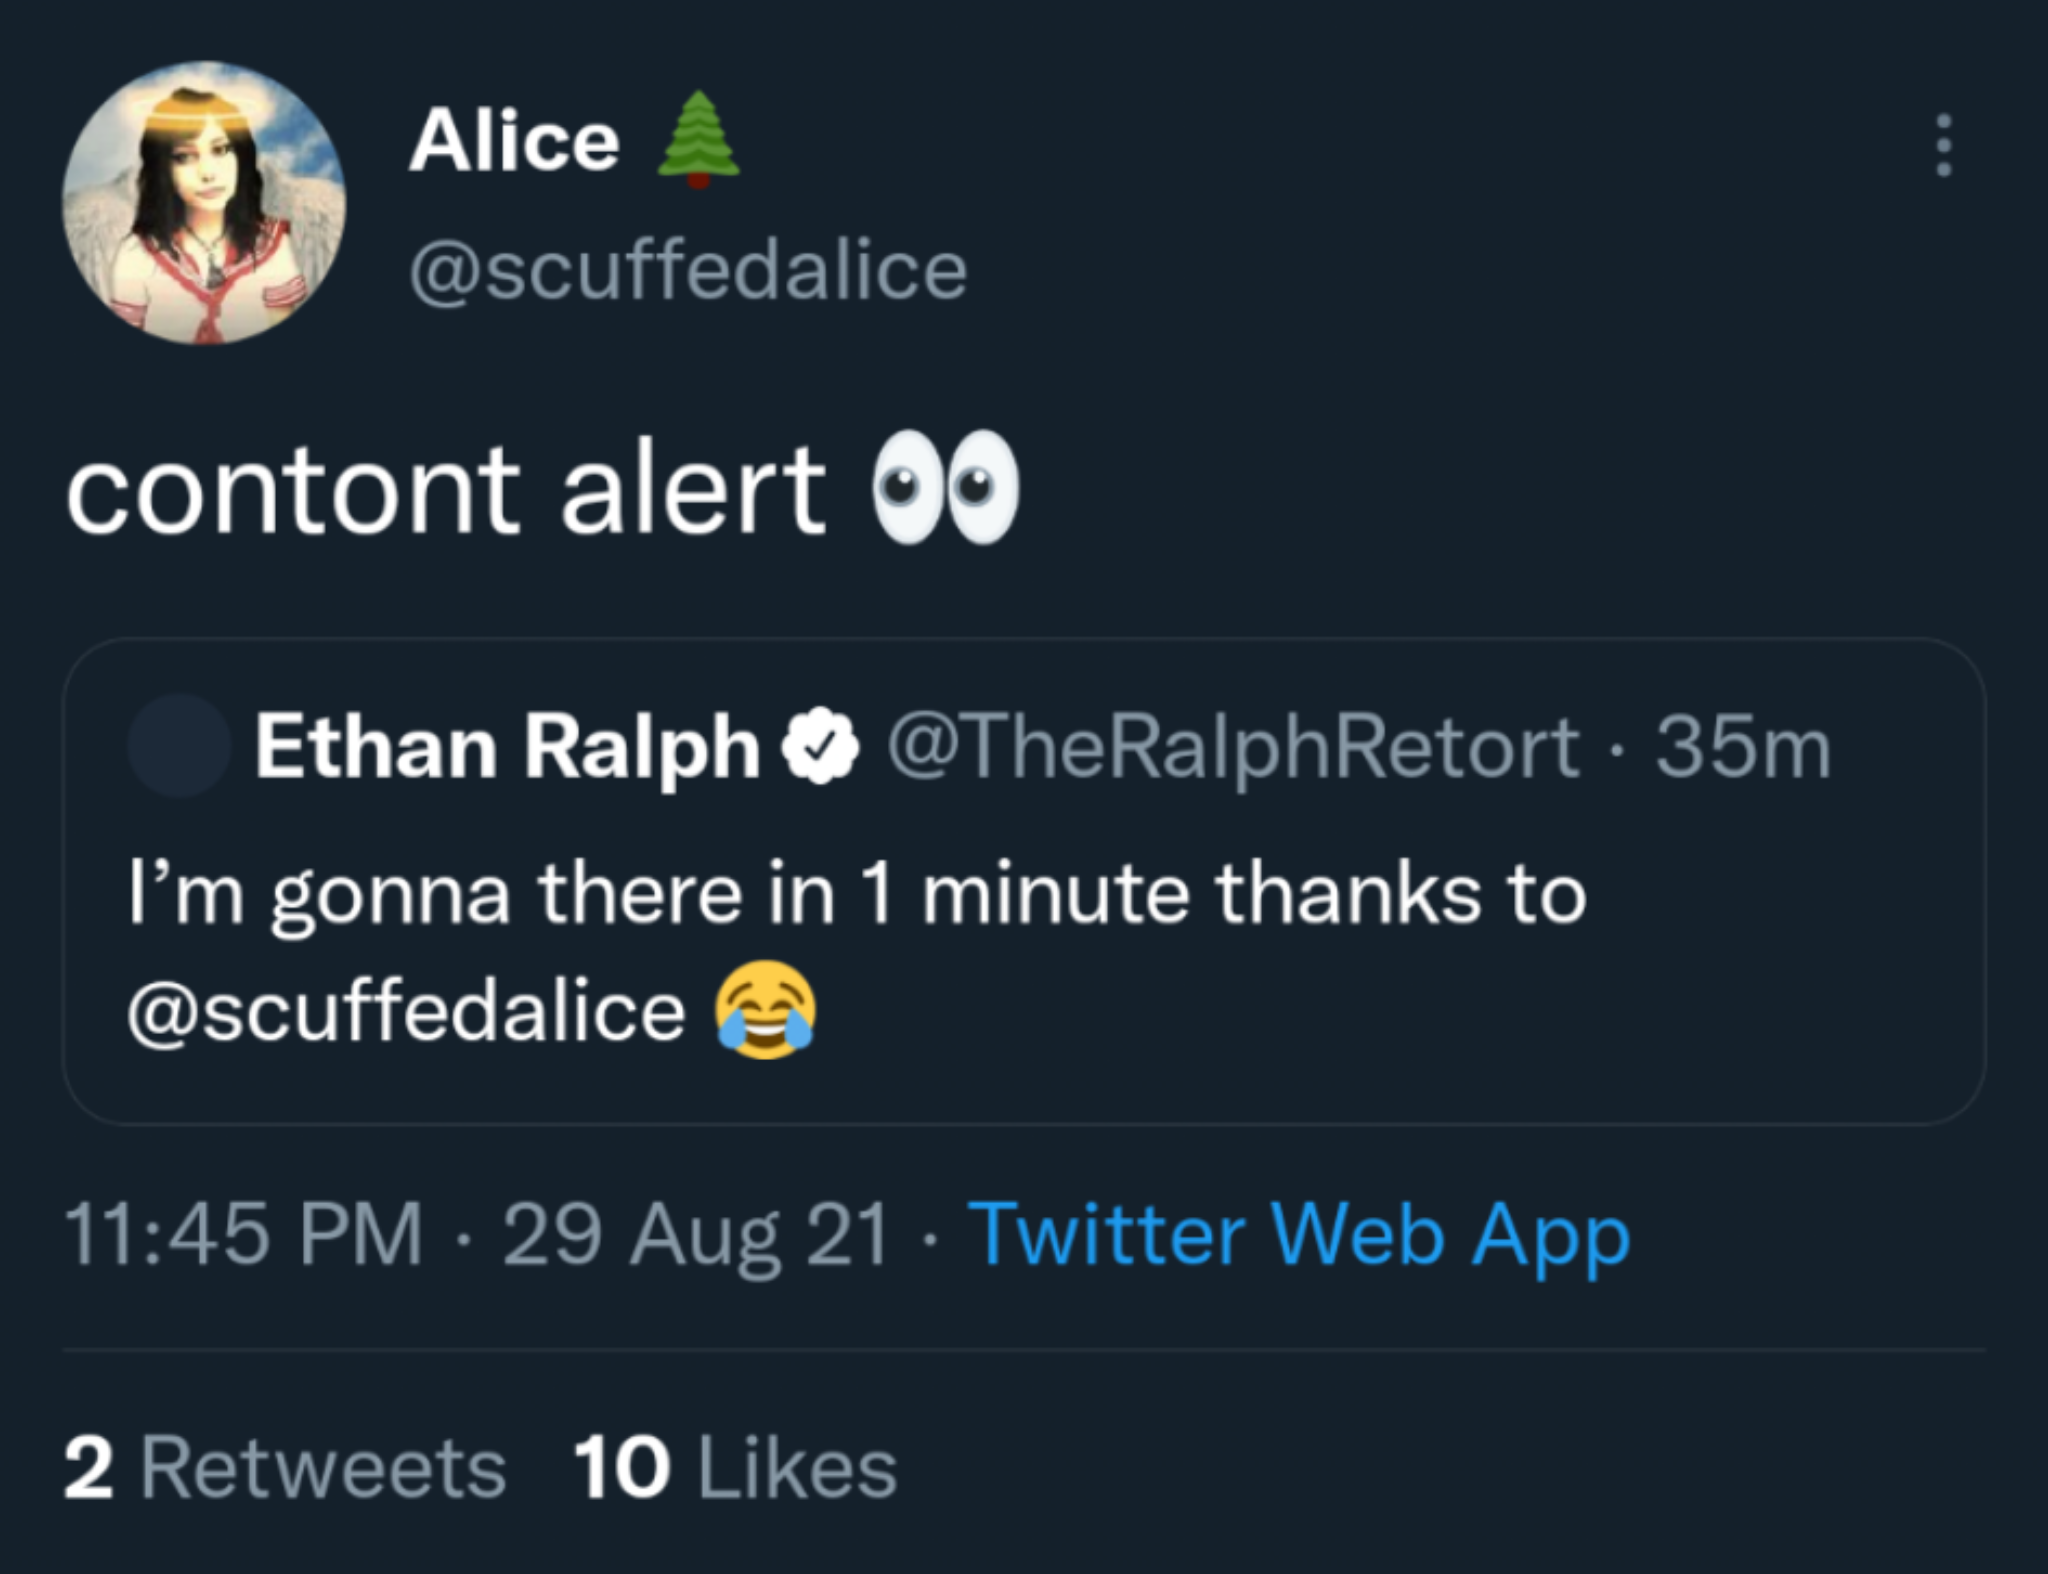
Task: Click the Twitter Web App source link
Action: 1299,1236
